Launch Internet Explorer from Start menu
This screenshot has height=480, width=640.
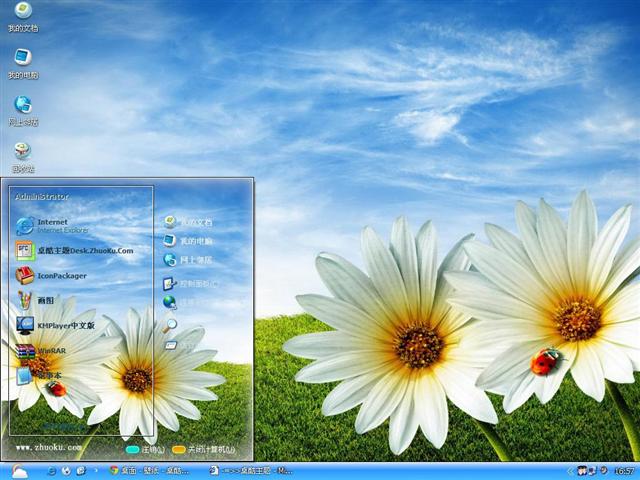(52, 226)
